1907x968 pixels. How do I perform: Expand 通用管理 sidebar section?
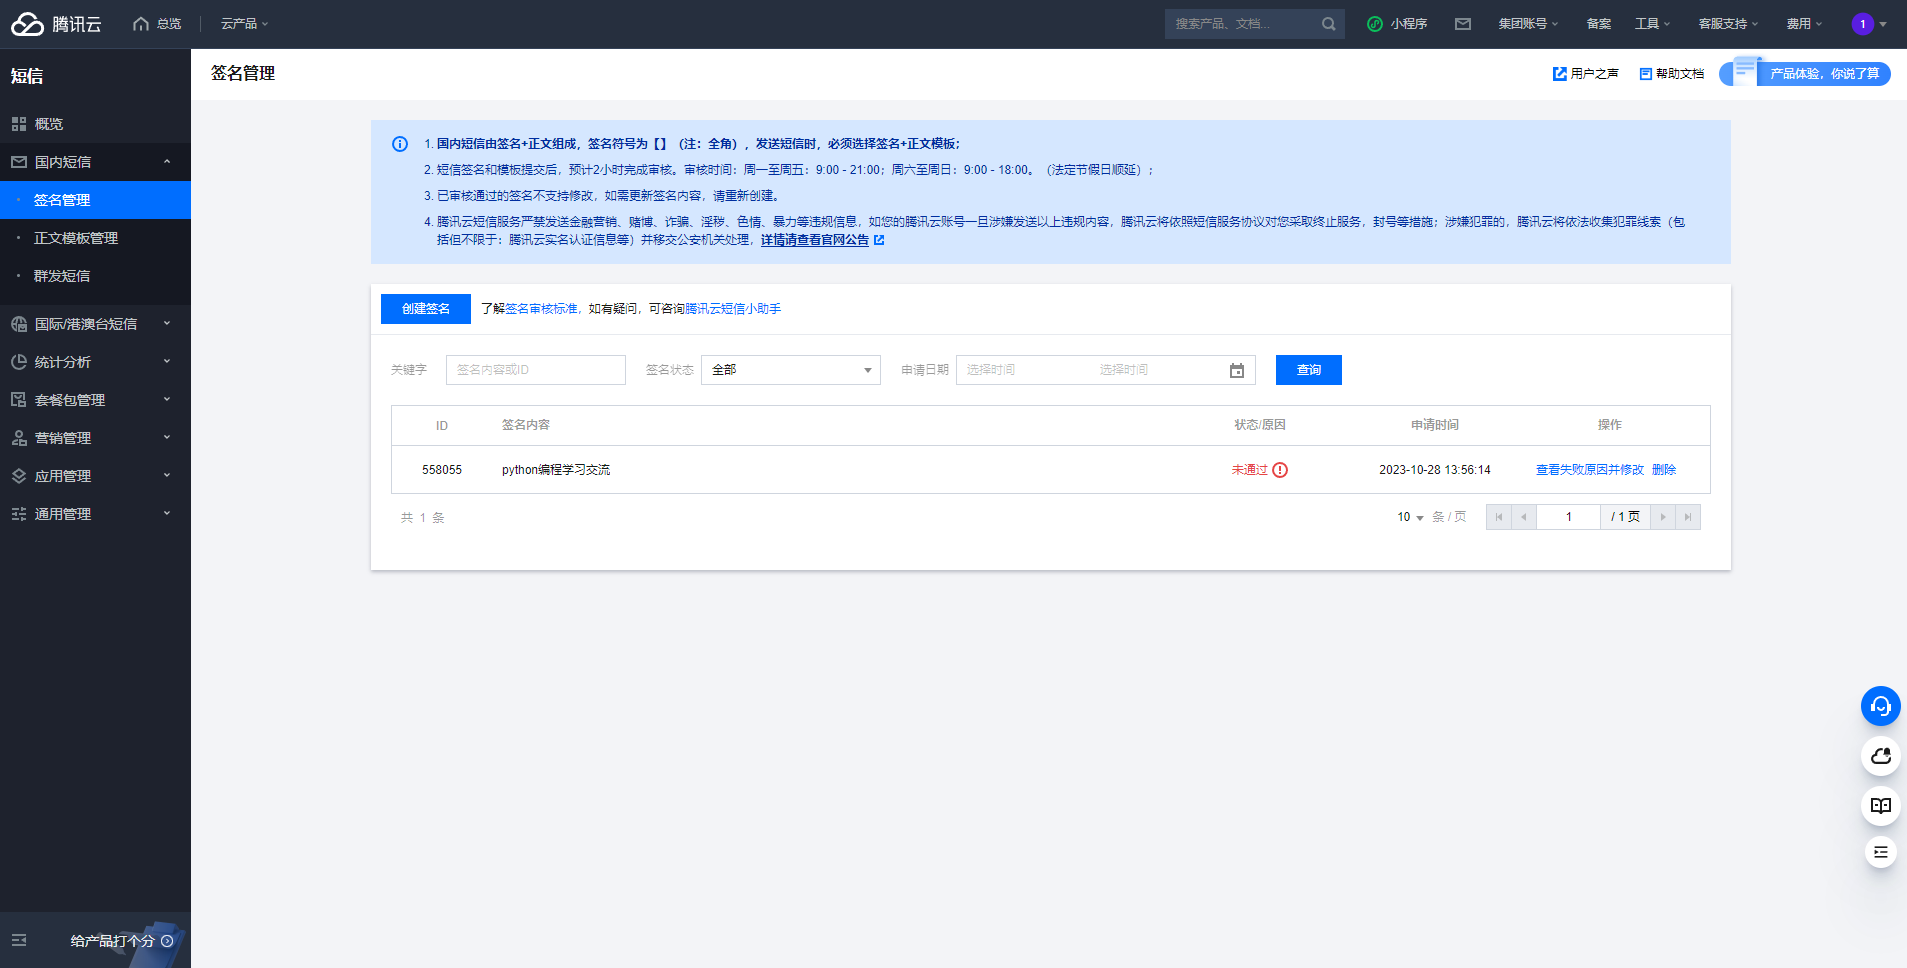coord(95,514)
